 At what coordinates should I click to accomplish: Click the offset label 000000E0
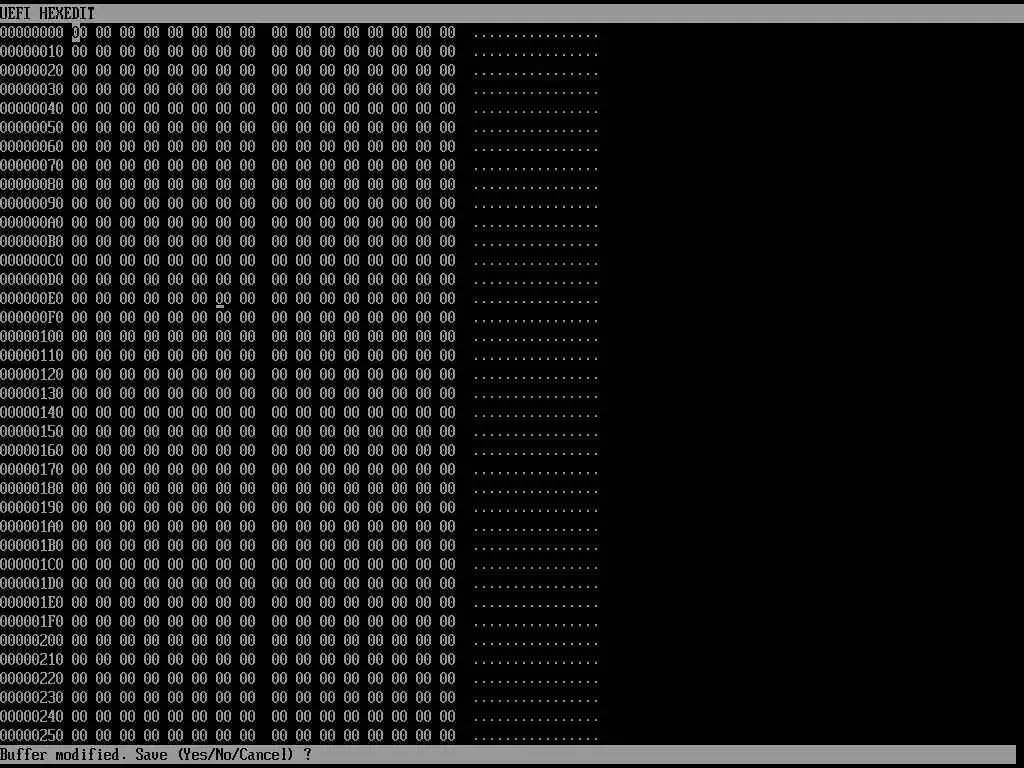[x=32, y=298]
